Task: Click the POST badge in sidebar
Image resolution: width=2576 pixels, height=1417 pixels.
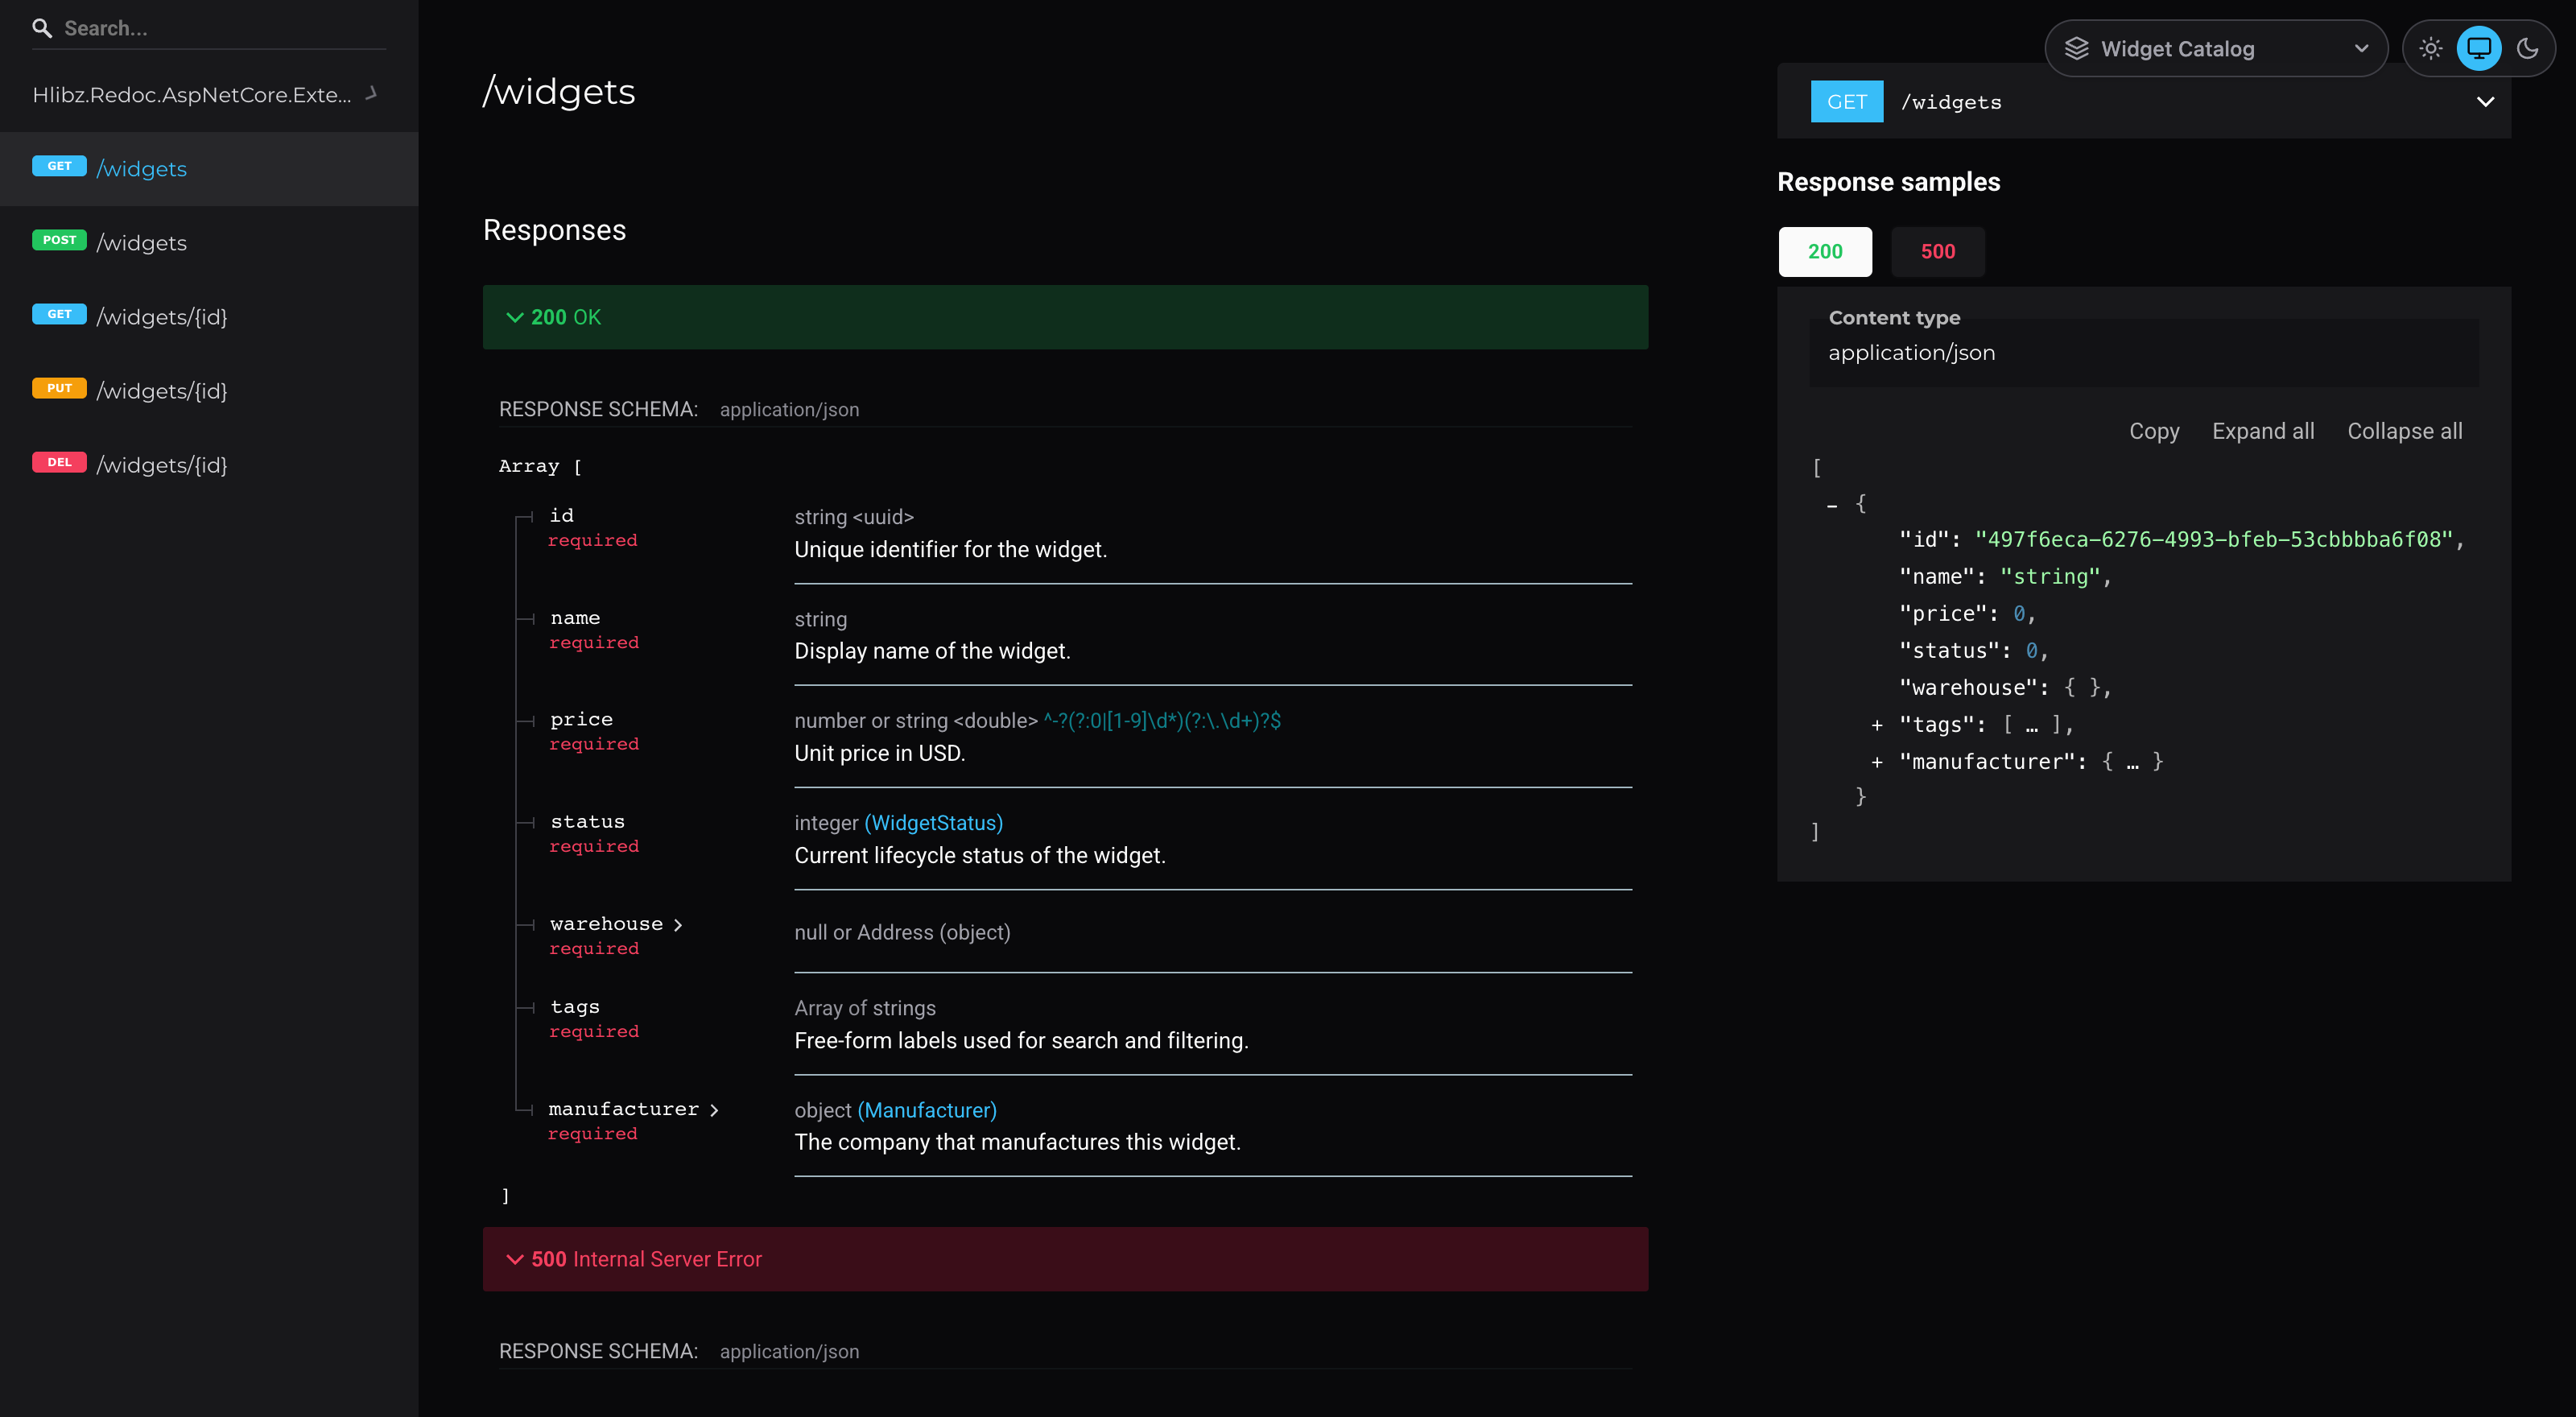Action: pos(59,240)
